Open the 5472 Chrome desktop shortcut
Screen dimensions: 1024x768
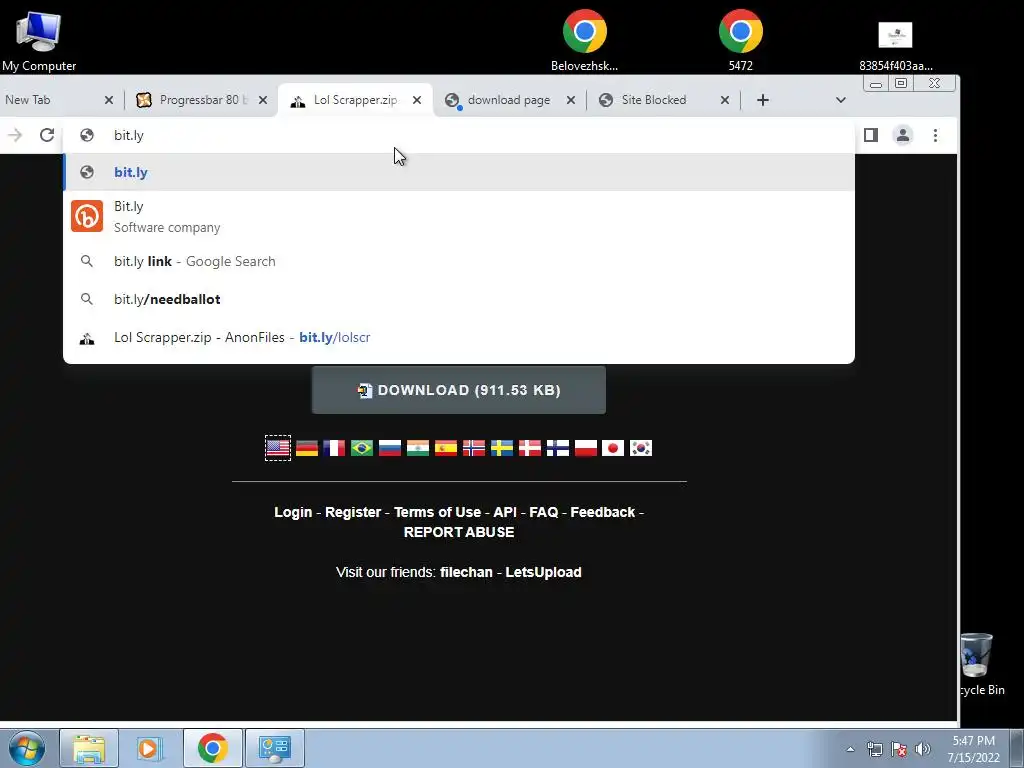coord(741,40)
